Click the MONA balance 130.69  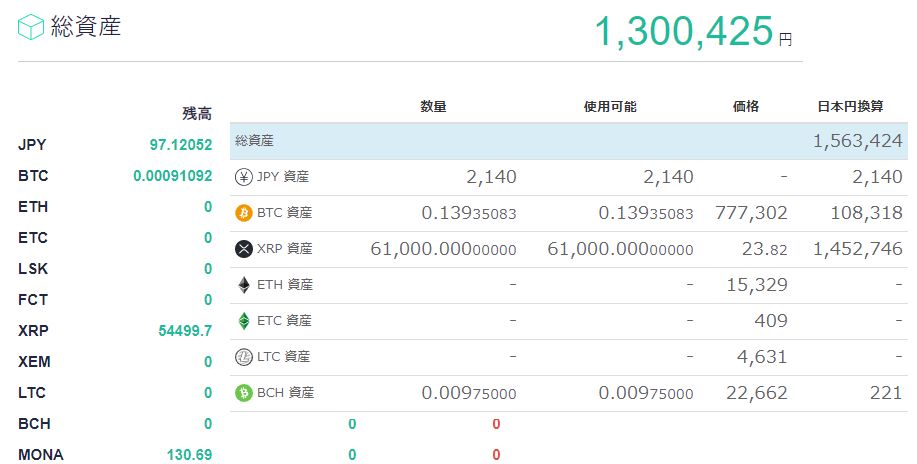[189, 455]
